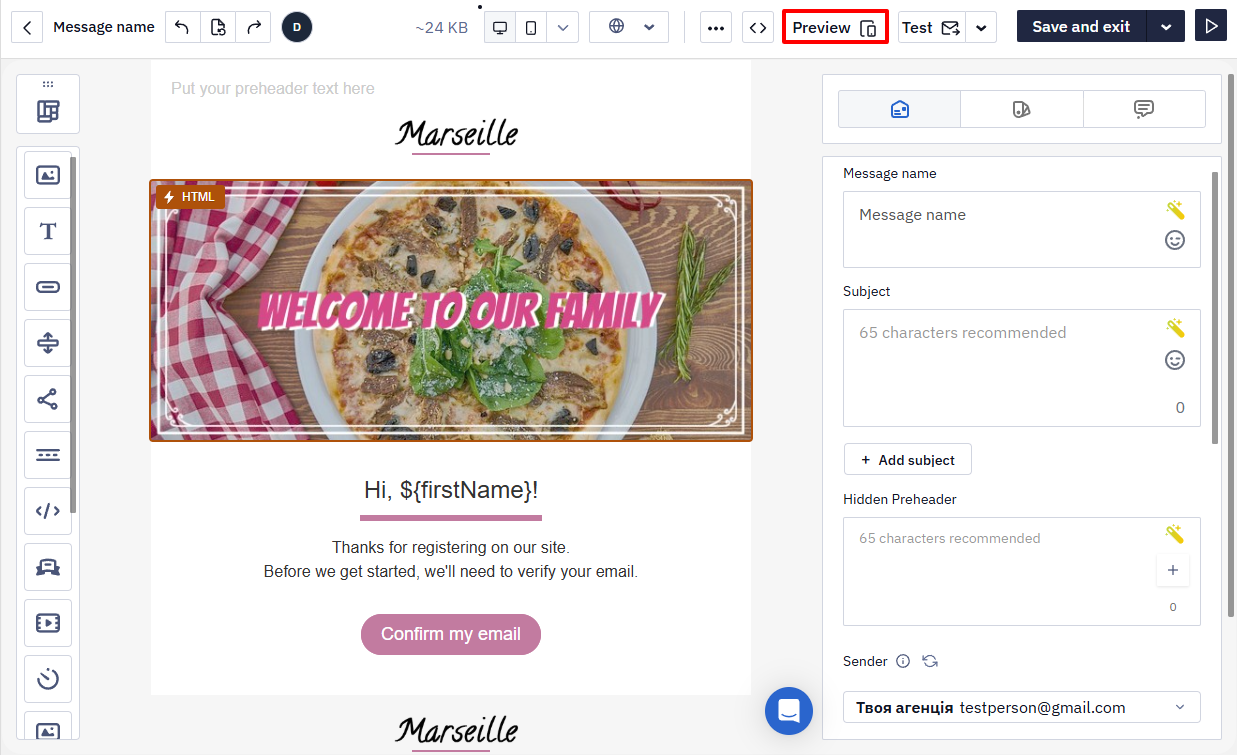Open the structures layout panel icon
Viewport: 1237px width, 755px height.
(48, 111)
